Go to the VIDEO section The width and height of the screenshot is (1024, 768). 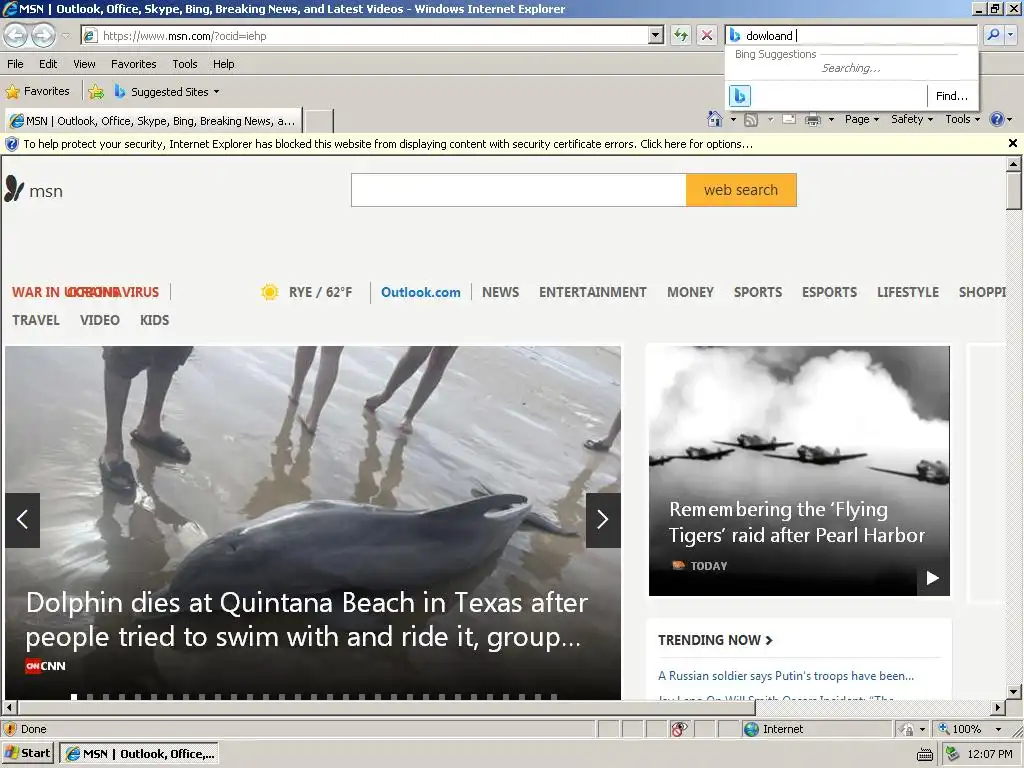(x=100, y=320)
